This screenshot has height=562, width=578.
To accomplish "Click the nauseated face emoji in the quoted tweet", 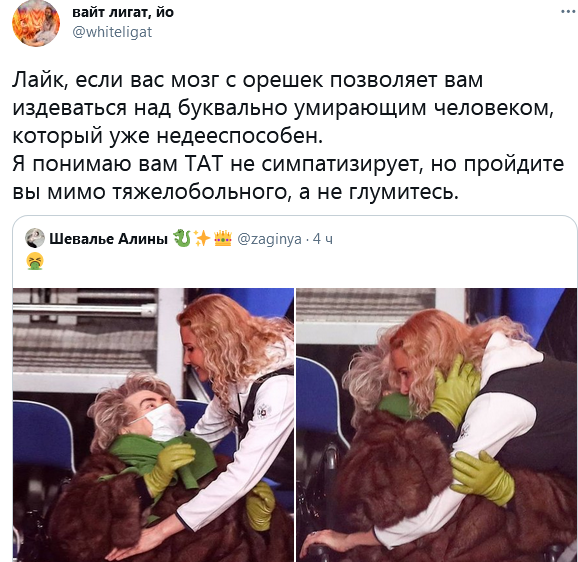I will point(35,261).
